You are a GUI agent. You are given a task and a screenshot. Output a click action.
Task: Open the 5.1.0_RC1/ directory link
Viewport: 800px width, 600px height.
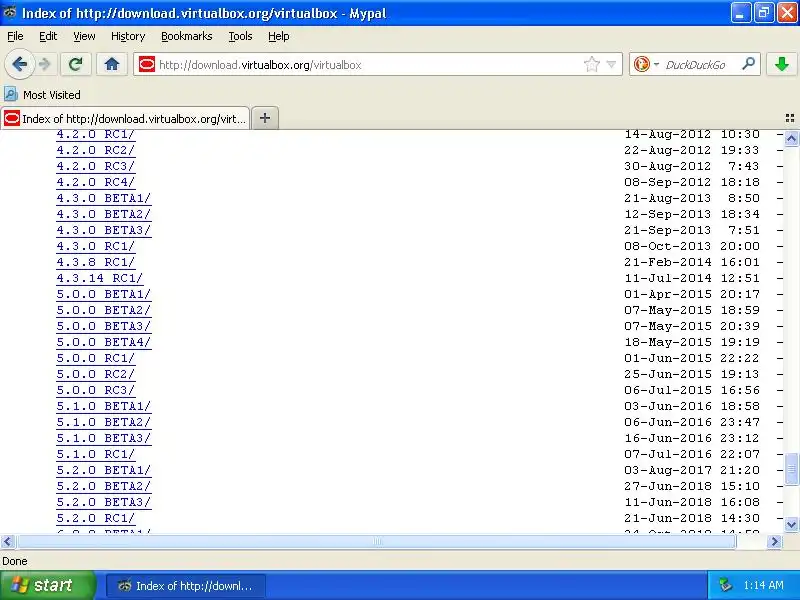tap(95, 454)
